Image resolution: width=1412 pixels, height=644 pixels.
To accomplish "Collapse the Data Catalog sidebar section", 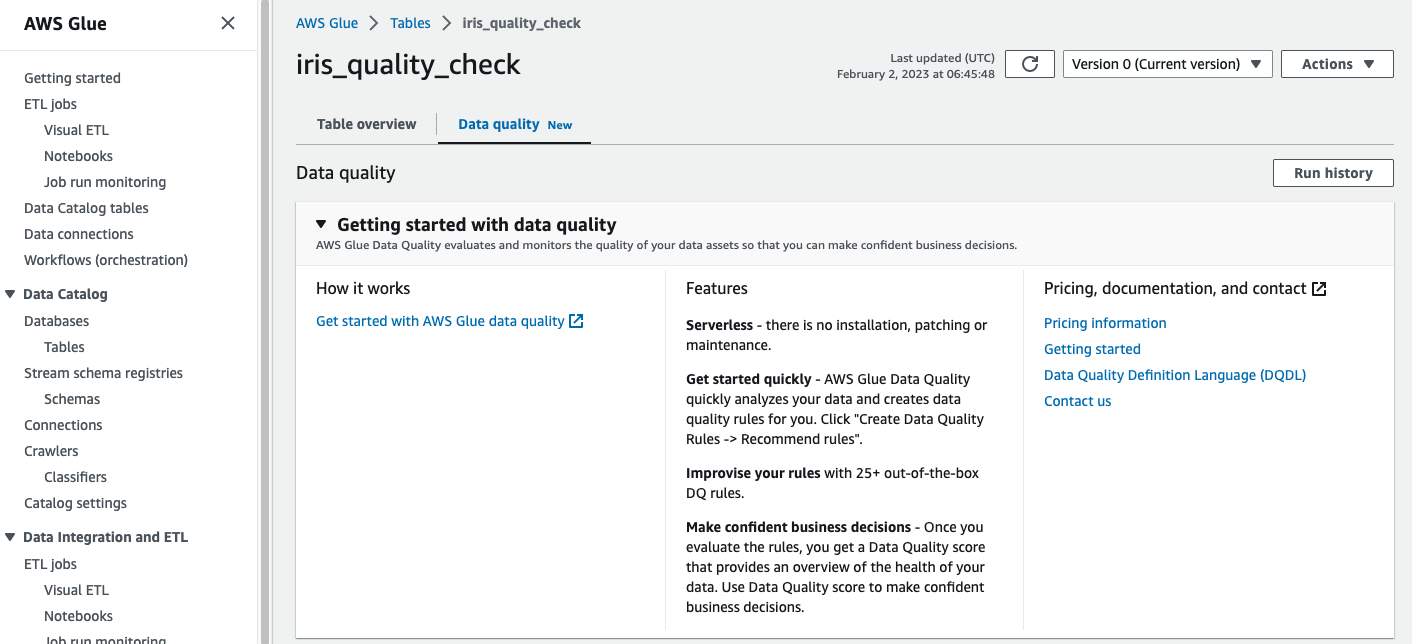I will (9, 293).
